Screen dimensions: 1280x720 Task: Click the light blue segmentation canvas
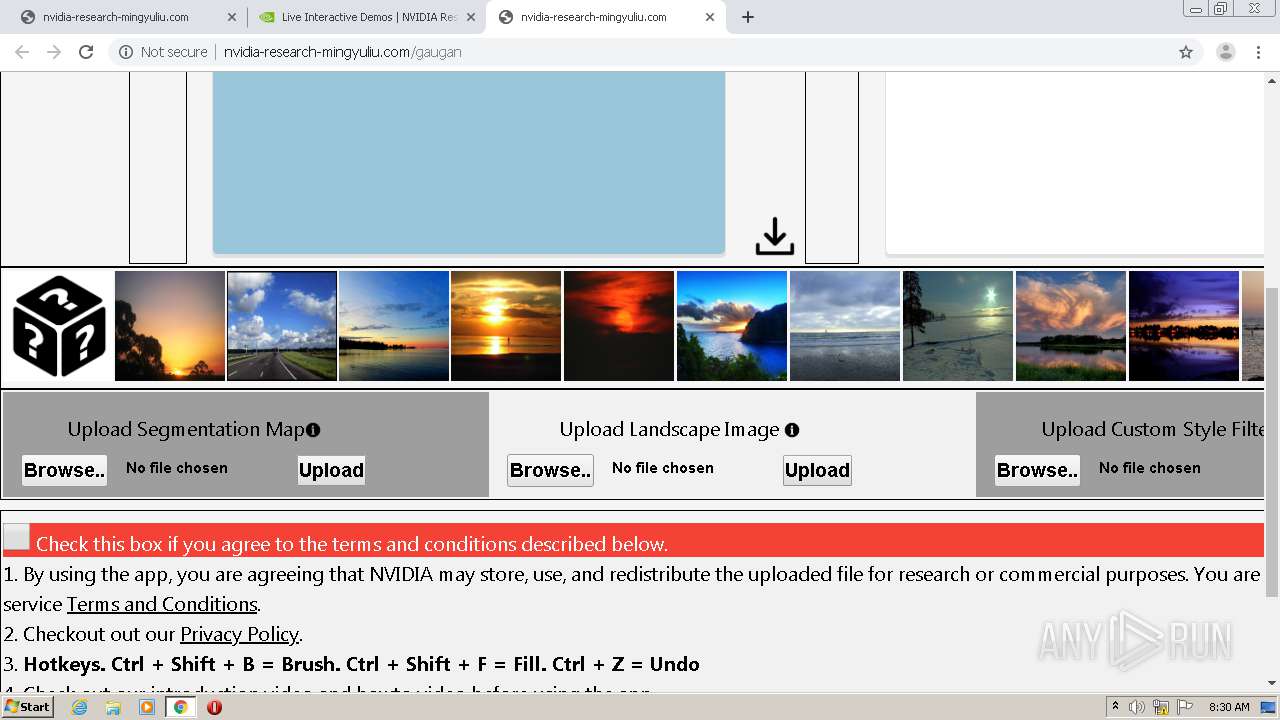click(x=469, y=162)
